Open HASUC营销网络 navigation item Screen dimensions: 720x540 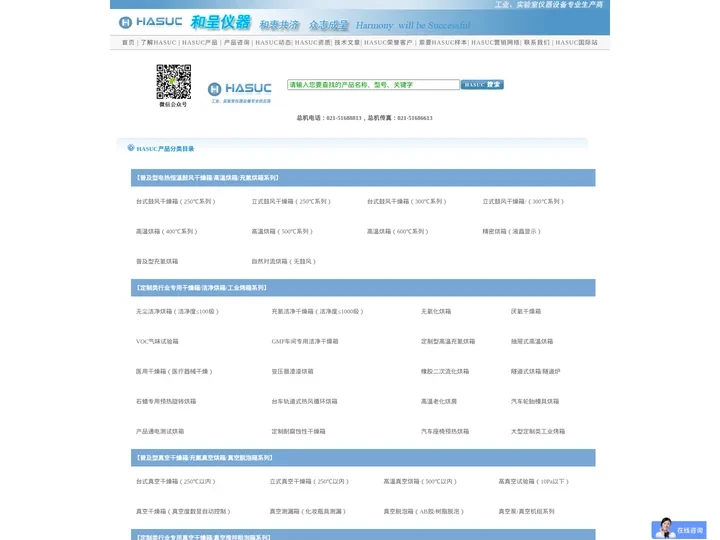coord(495,42)
